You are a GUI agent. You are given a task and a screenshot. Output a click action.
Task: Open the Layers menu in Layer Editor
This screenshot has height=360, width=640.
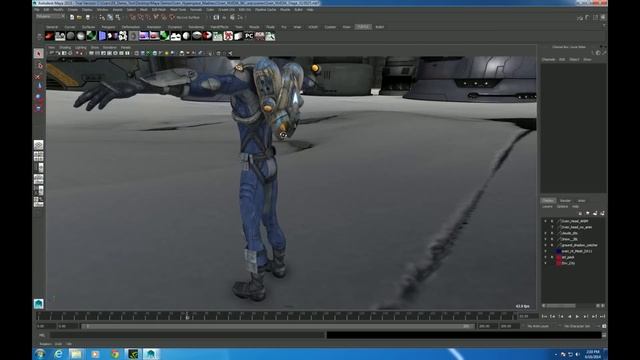tap(547, 207)
